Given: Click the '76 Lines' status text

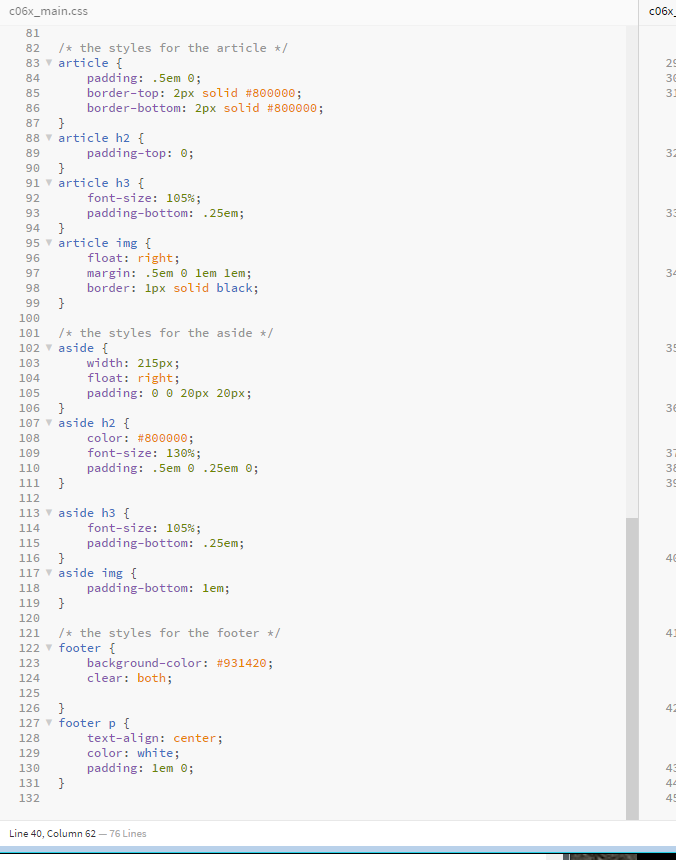Looking at the screenshot, I should [x=128, y=834].
